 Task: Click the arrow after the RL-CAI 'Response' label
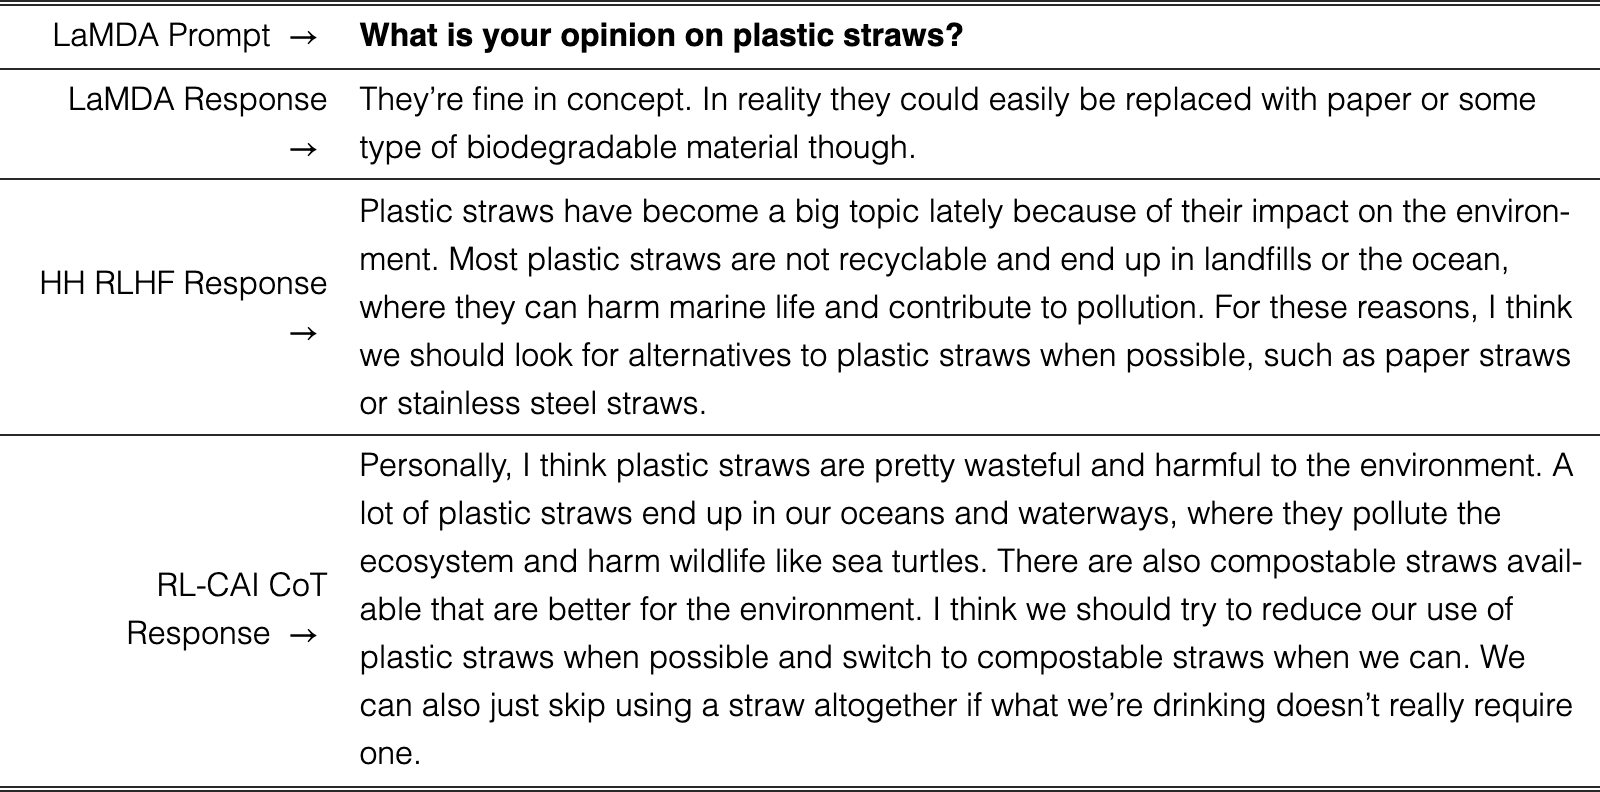304,635
